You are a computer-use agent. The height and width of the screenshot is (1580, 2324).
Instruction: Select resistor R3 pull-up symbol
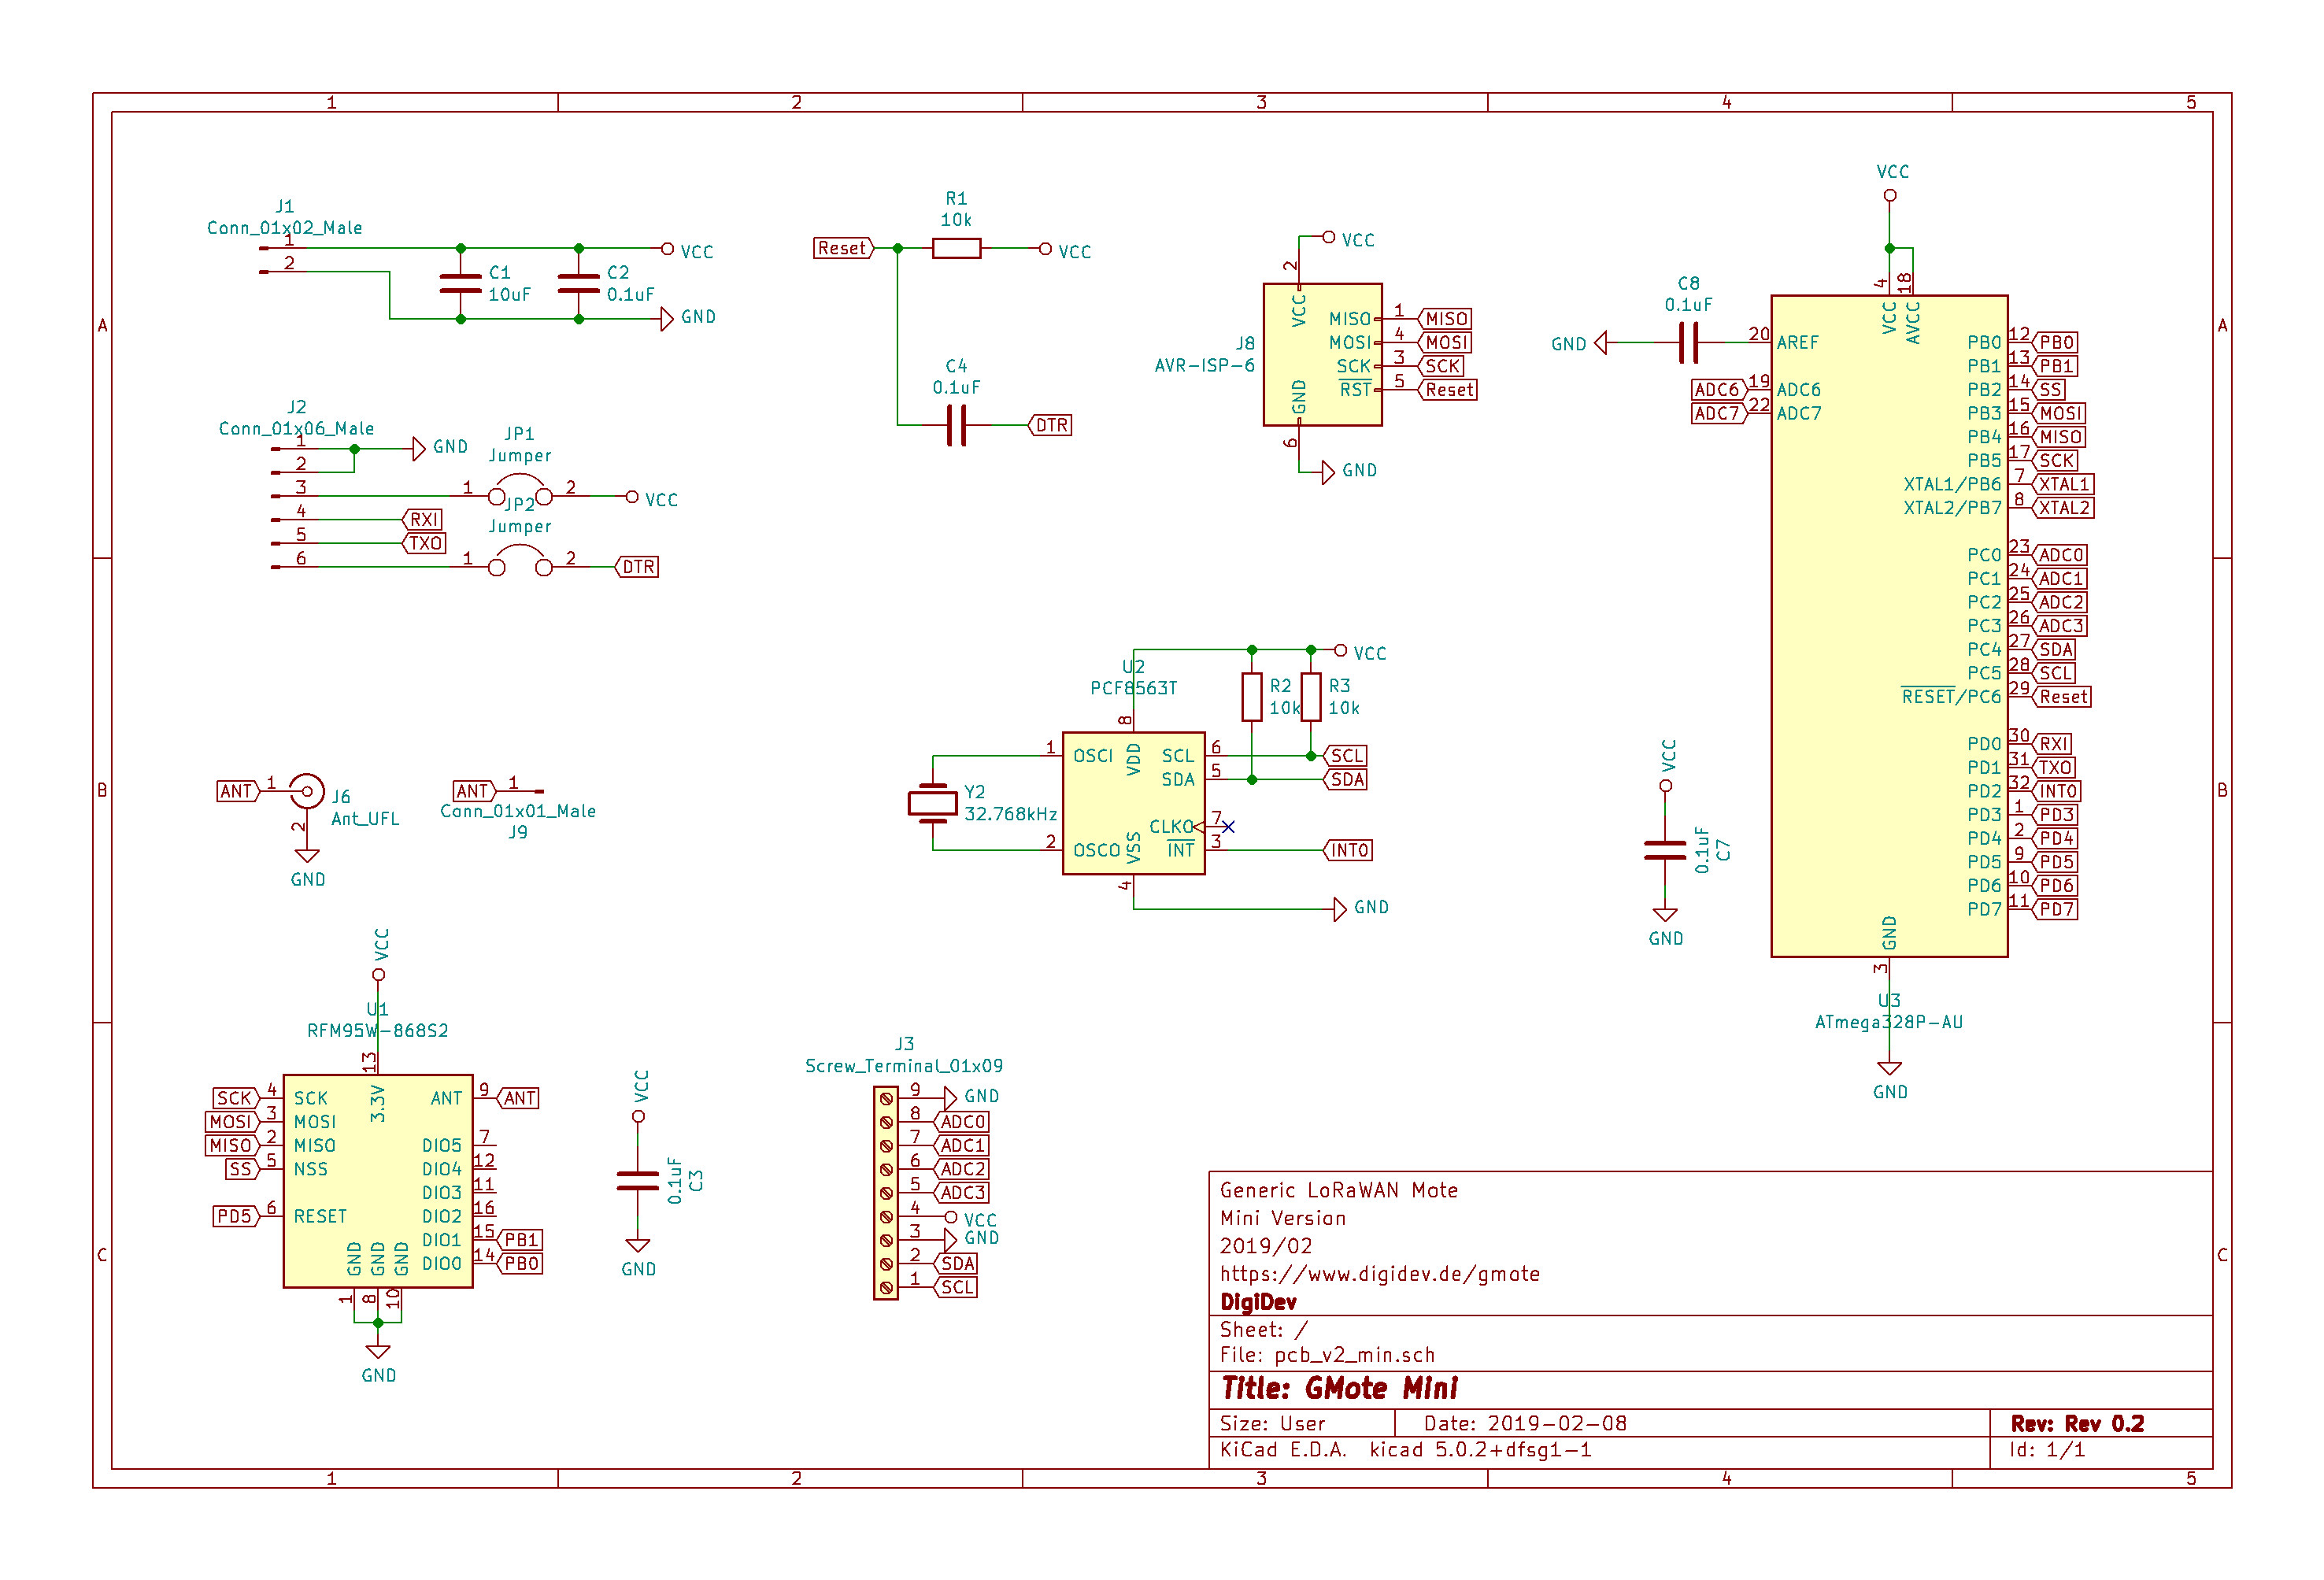coord(1310,697)
